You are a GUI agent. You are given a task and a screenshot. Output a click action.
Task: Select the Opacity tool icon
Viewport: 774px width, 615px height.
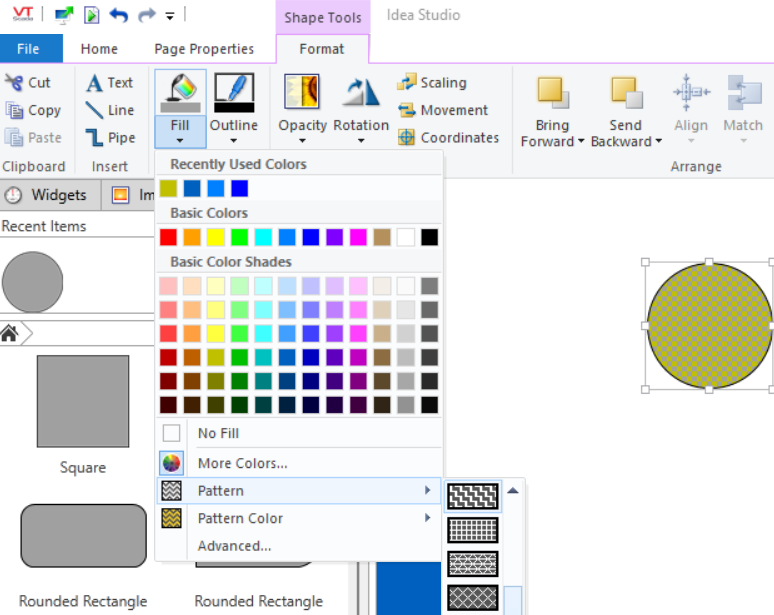[302, 92]
